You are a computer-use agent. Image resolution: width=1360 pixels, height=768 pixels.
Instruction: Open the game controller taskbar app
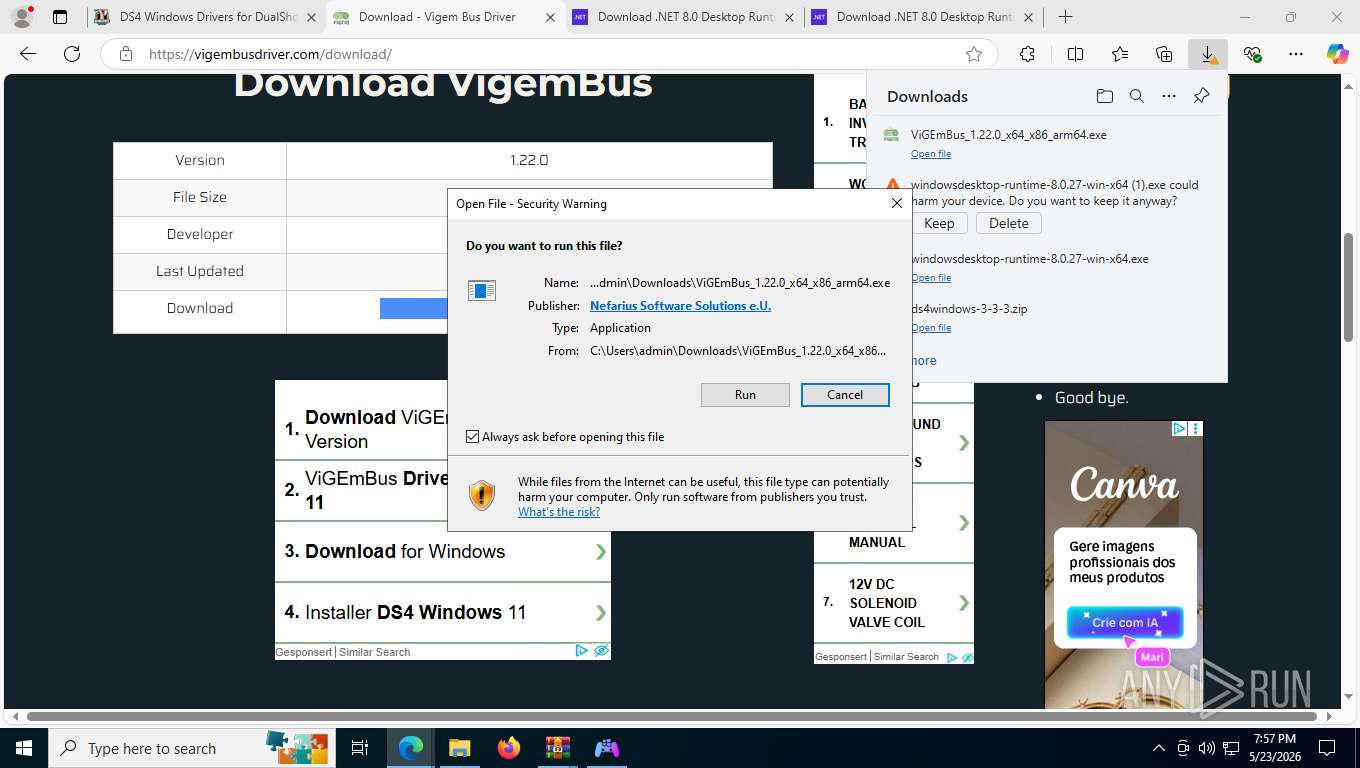click(606, 748)
